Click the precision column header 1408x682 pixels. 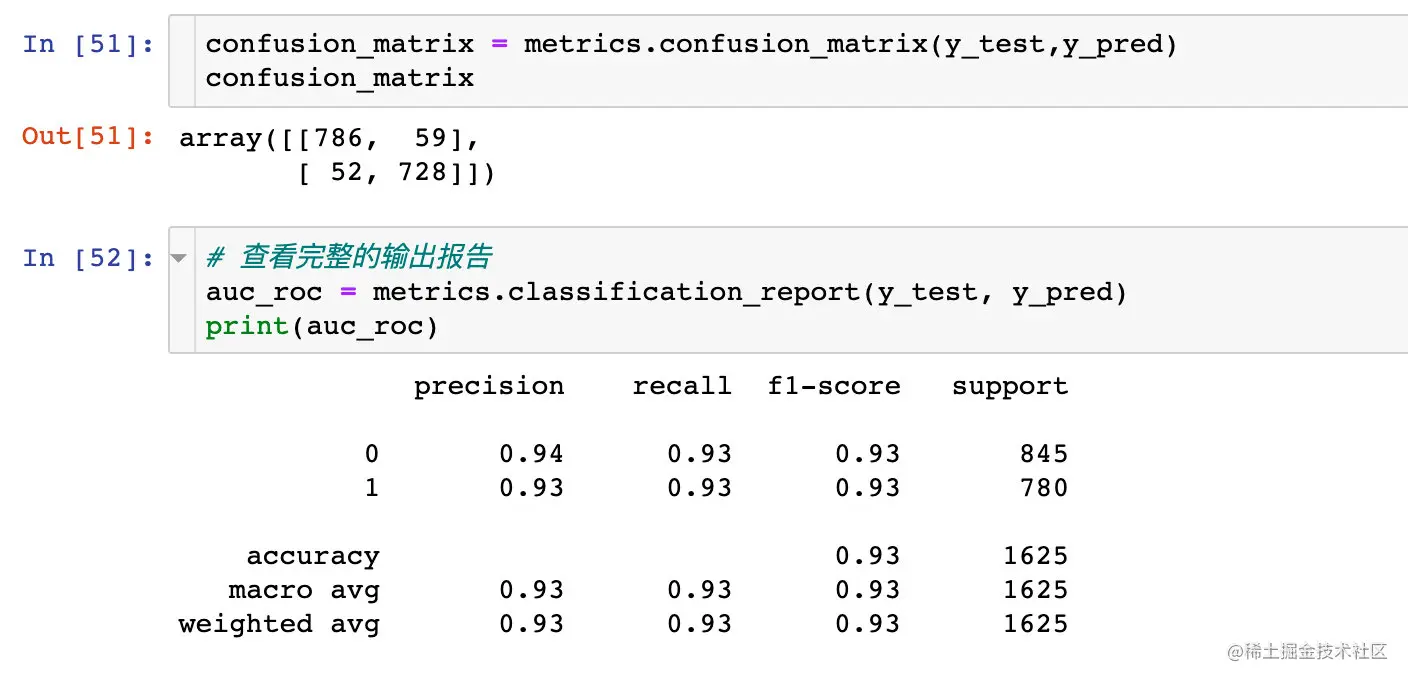[489, 386]
